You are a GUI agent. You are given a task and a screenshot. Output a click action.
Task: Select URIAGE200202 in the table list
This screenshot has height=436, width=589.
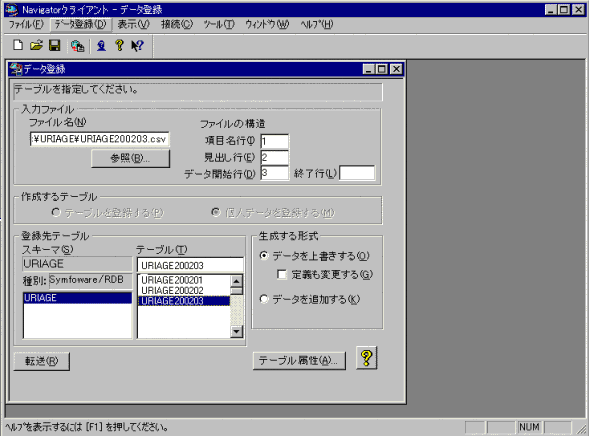coord(184,291)
